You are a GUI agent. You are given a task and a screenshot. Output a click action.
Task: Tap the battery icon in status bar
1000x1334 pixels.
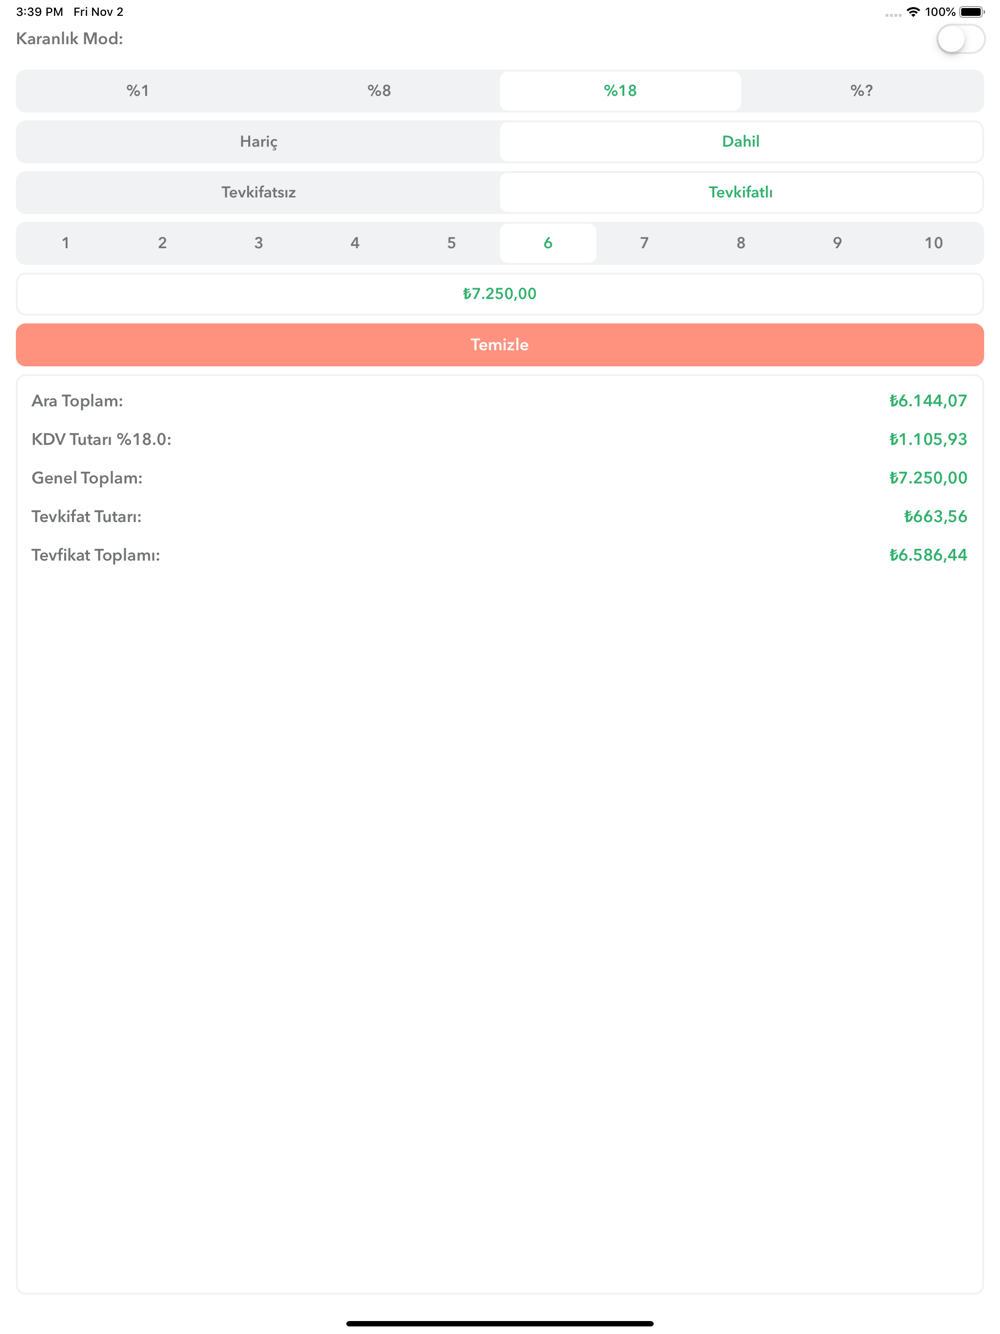coord(972,12)
